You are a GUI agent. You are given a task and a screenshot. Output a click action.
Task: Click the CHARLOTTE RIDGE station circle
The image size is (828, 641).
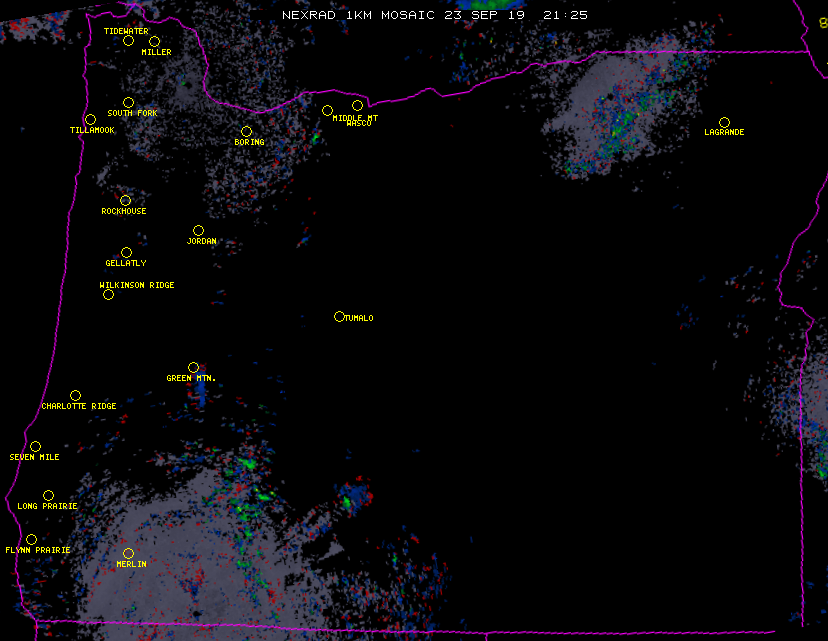pos(75,396)
